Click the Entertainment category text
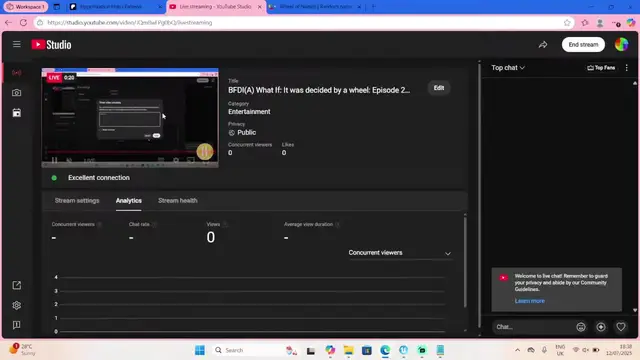The width and height of the screenshot is (640, 360). click(249, 112)
